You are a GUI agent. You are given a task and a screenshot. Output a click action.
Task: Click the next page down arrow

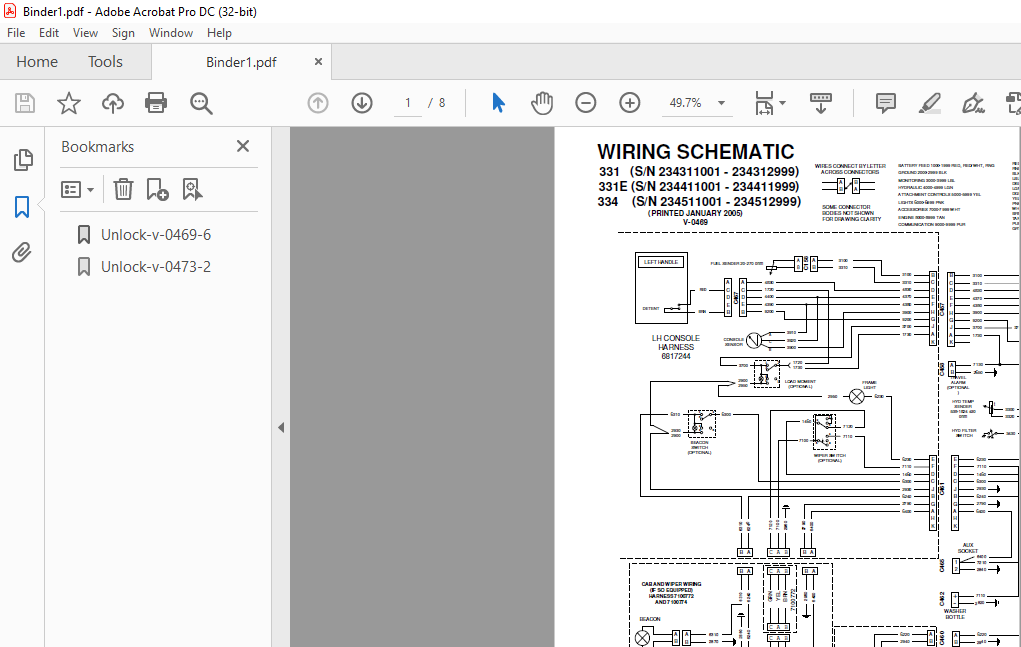click(361, 102)
